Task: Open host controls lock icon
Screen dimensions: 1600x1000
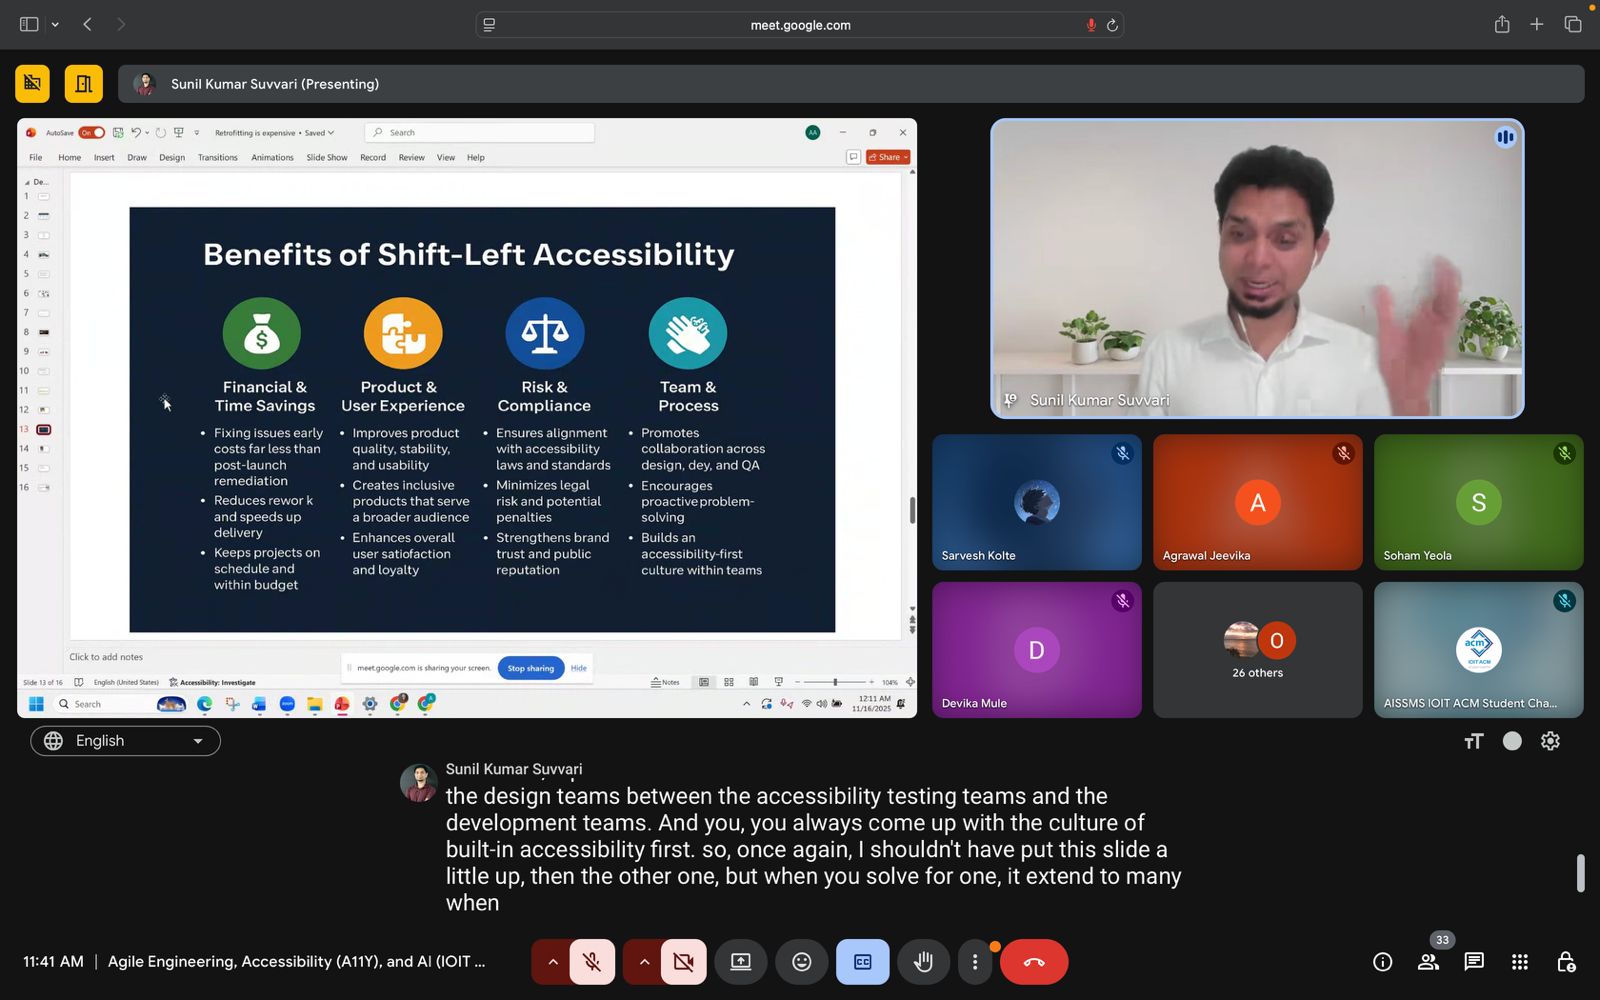Action: coord(1565,962)
